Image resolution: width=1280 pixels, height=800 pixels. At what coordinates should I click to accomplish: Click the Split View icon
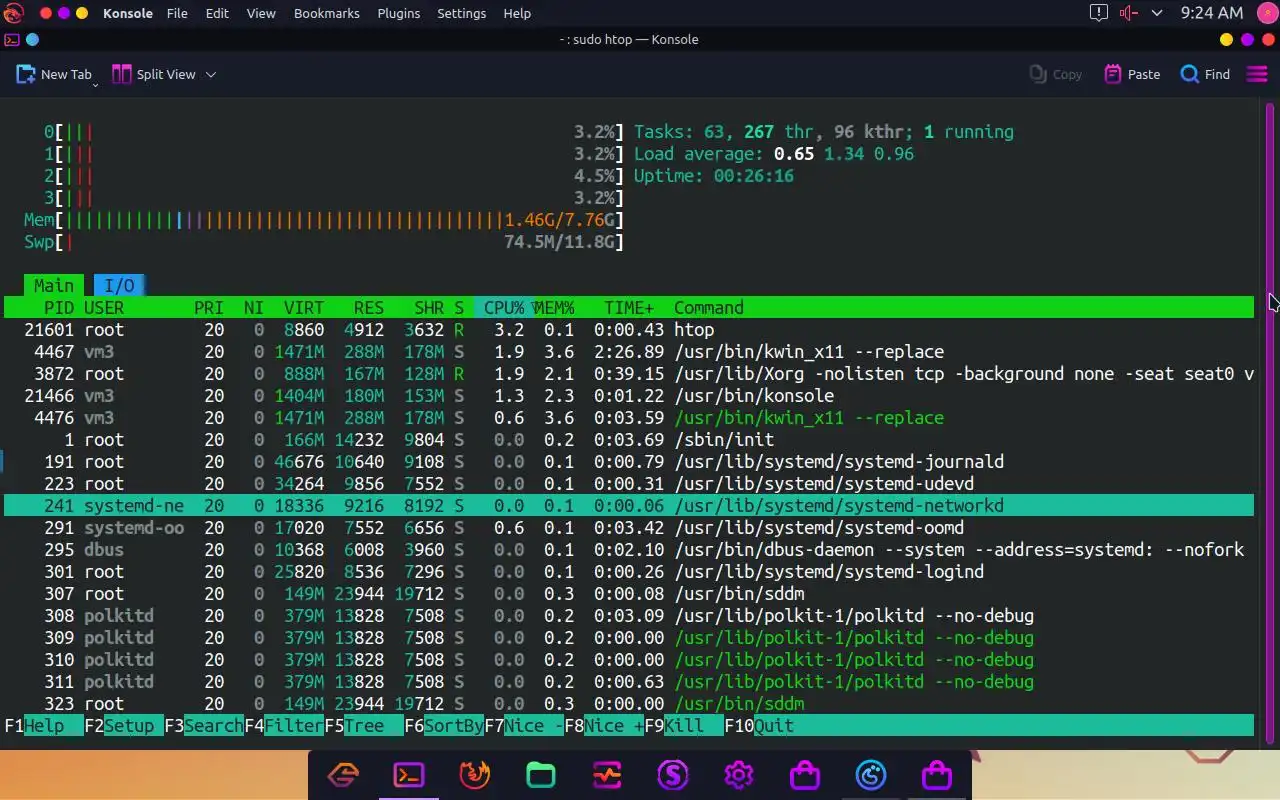coord(122,74)
